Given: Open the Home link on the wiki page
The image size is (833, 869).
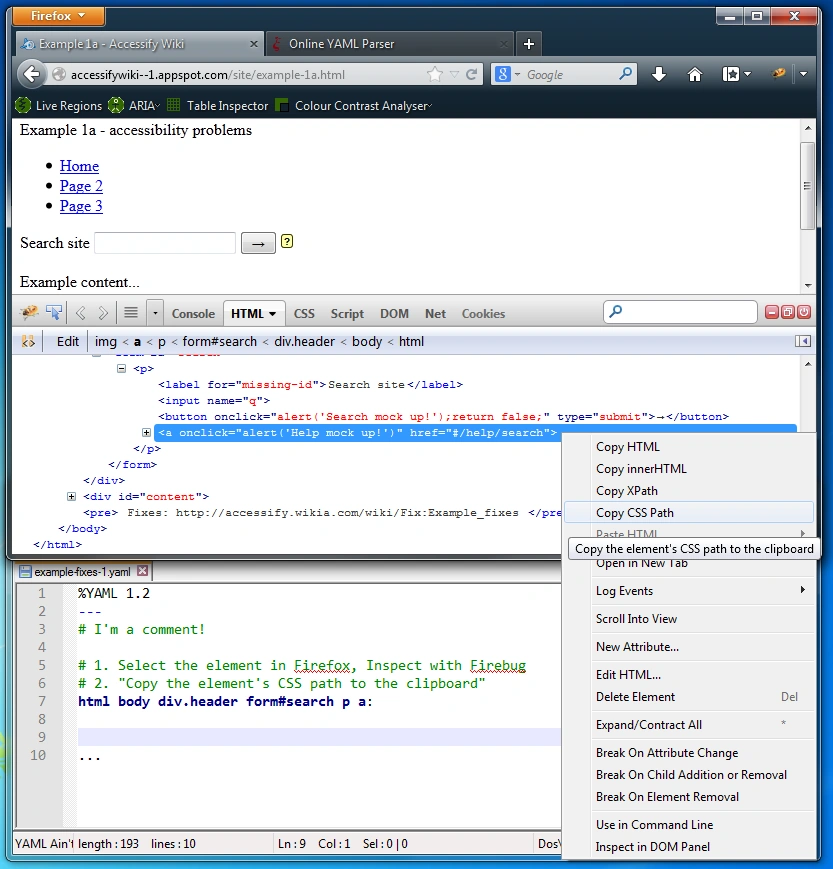Looking at the screenshot, I should (79, 166).
